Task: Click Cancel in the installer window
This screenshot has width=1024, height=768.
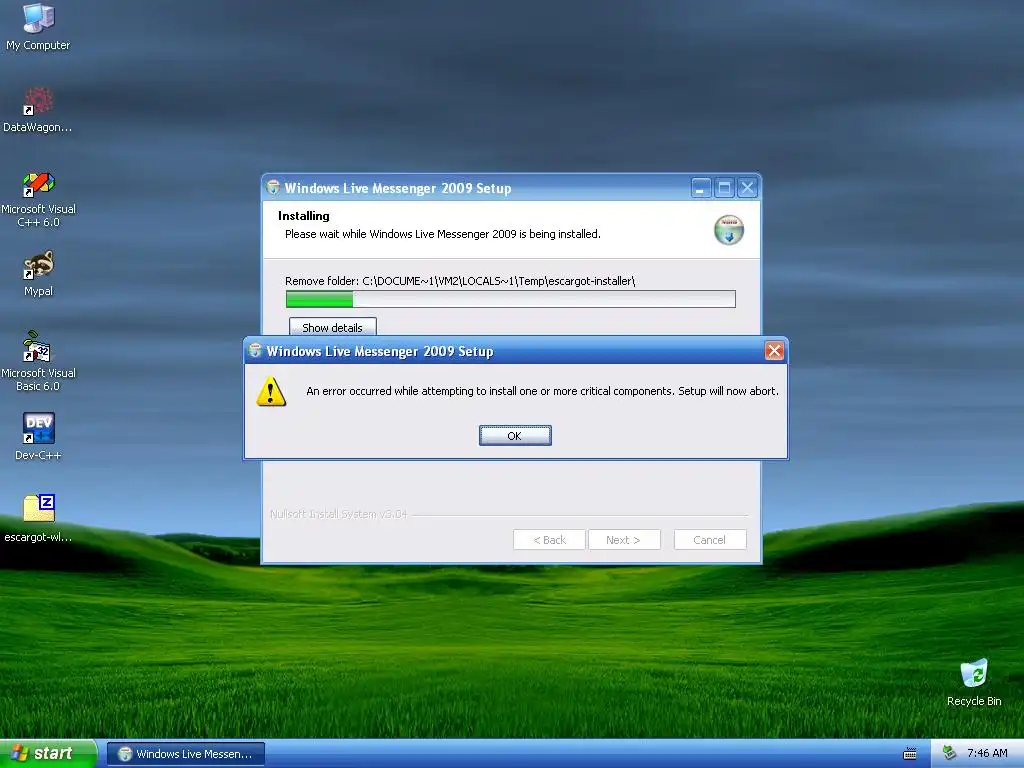Action: point(710,539)
